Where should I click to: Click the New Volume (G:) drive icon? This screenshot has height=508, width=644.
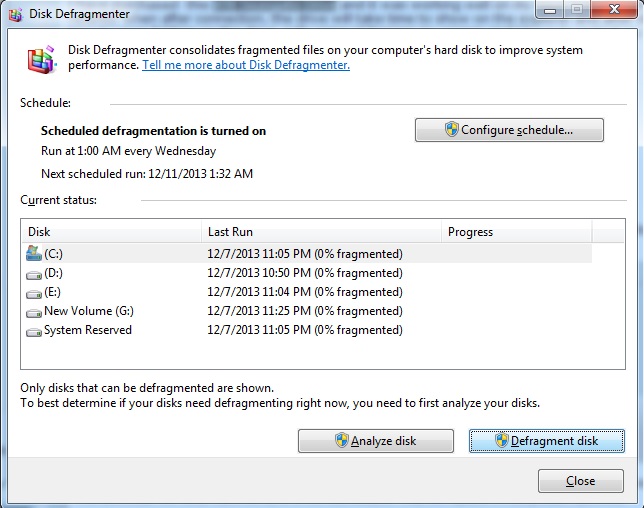(x=34, y=311)
